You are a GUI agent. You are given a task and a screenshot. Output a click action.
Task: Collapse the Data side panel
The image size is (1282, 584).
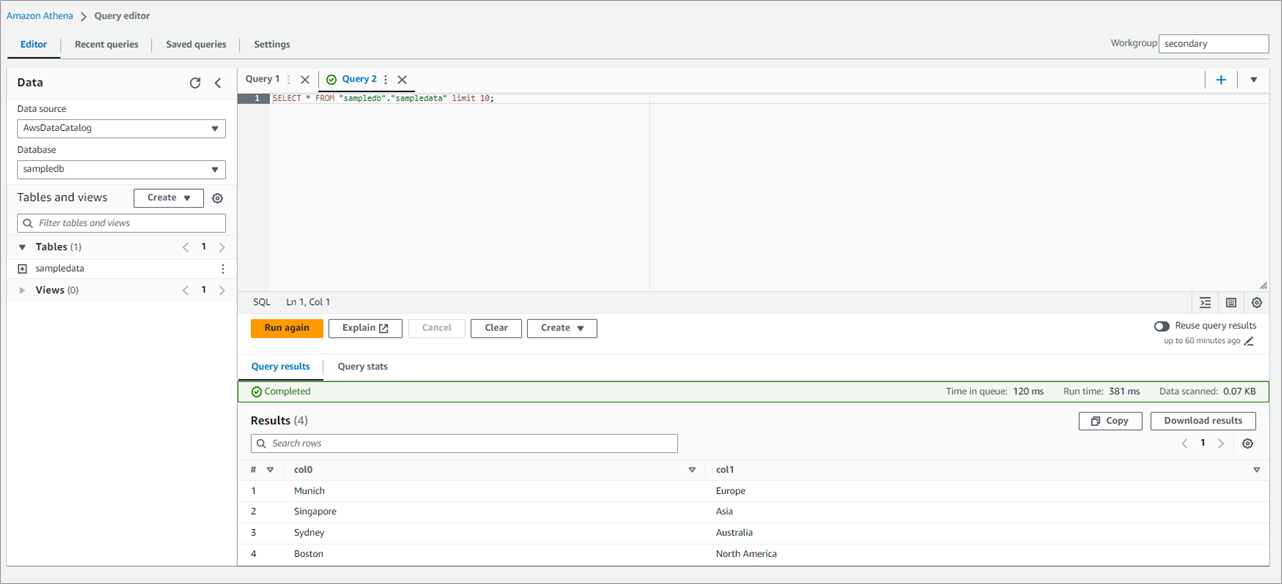pos(218,83)
